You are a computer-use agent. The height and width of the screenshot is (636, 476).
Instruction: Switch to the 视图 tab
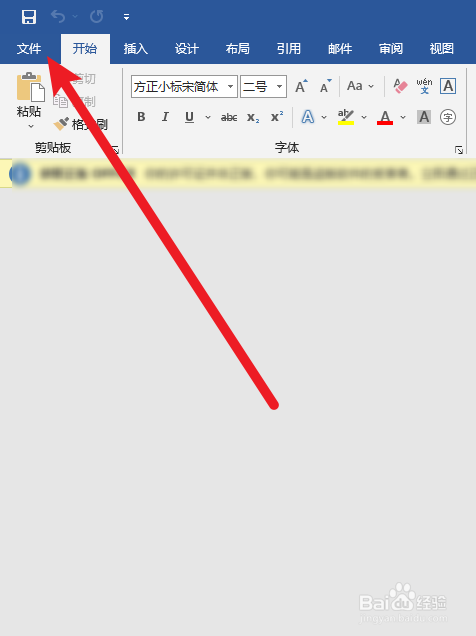coord(442,49)
